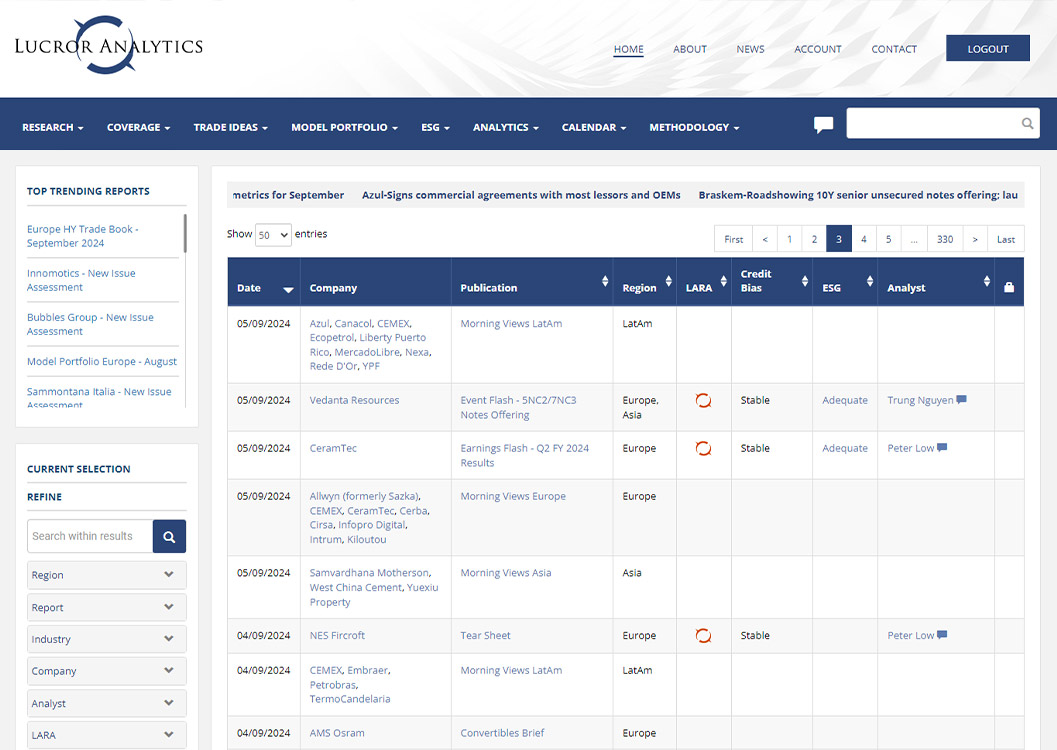Open the Account page link
This screenshot has height=750, width=1057.
pos(818,49)
